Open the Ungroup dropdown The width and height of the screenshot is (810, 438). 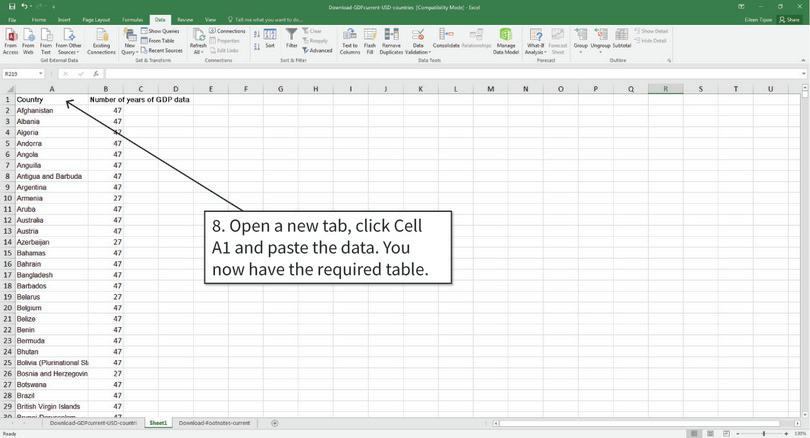[600, 40]
